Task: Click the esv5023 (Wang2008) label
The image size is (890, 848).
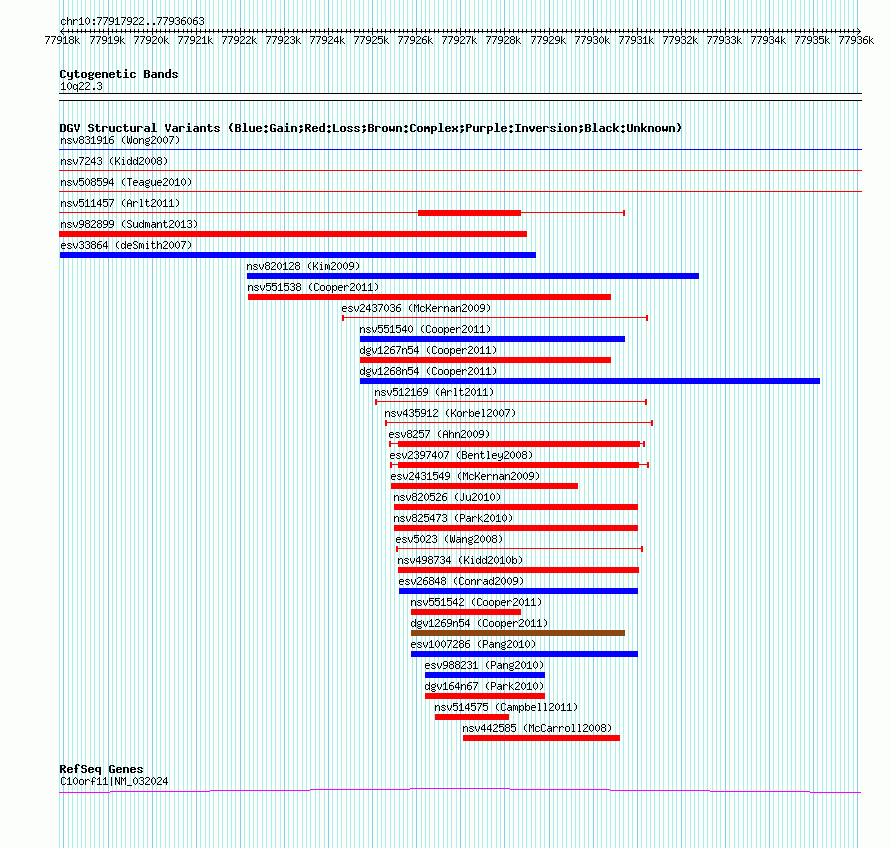Action: pos(449,539)
